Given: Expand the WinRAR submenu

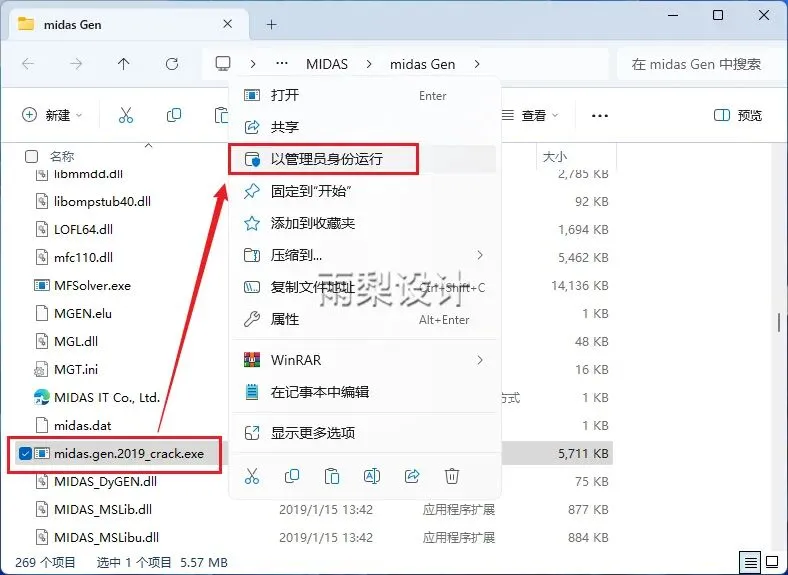Looking at the screenshot, I should [480, 360].
